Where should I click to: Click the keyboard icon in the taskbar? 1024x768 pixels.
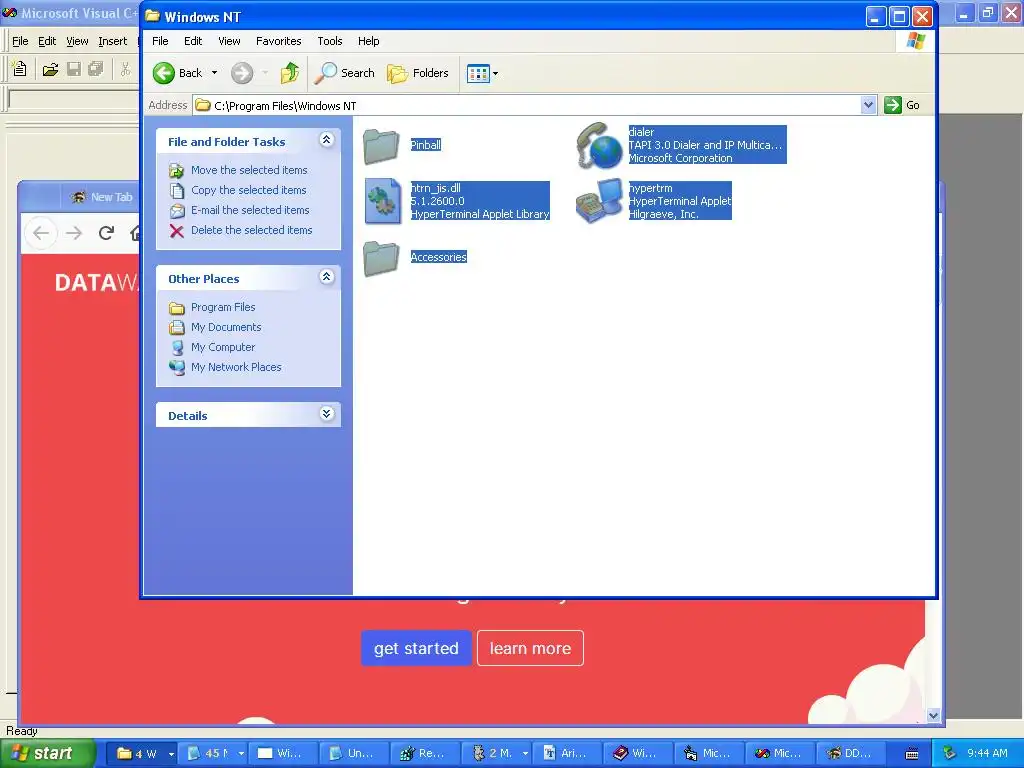(912, 754)
